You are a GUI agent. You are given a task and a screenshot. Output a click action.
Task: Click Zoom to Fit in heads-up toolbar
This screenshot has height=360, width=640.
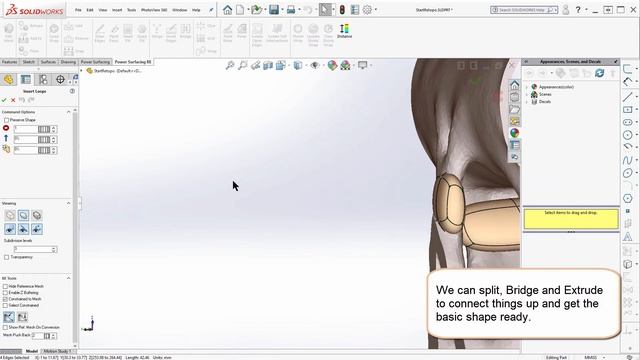(x=230, y=65)
